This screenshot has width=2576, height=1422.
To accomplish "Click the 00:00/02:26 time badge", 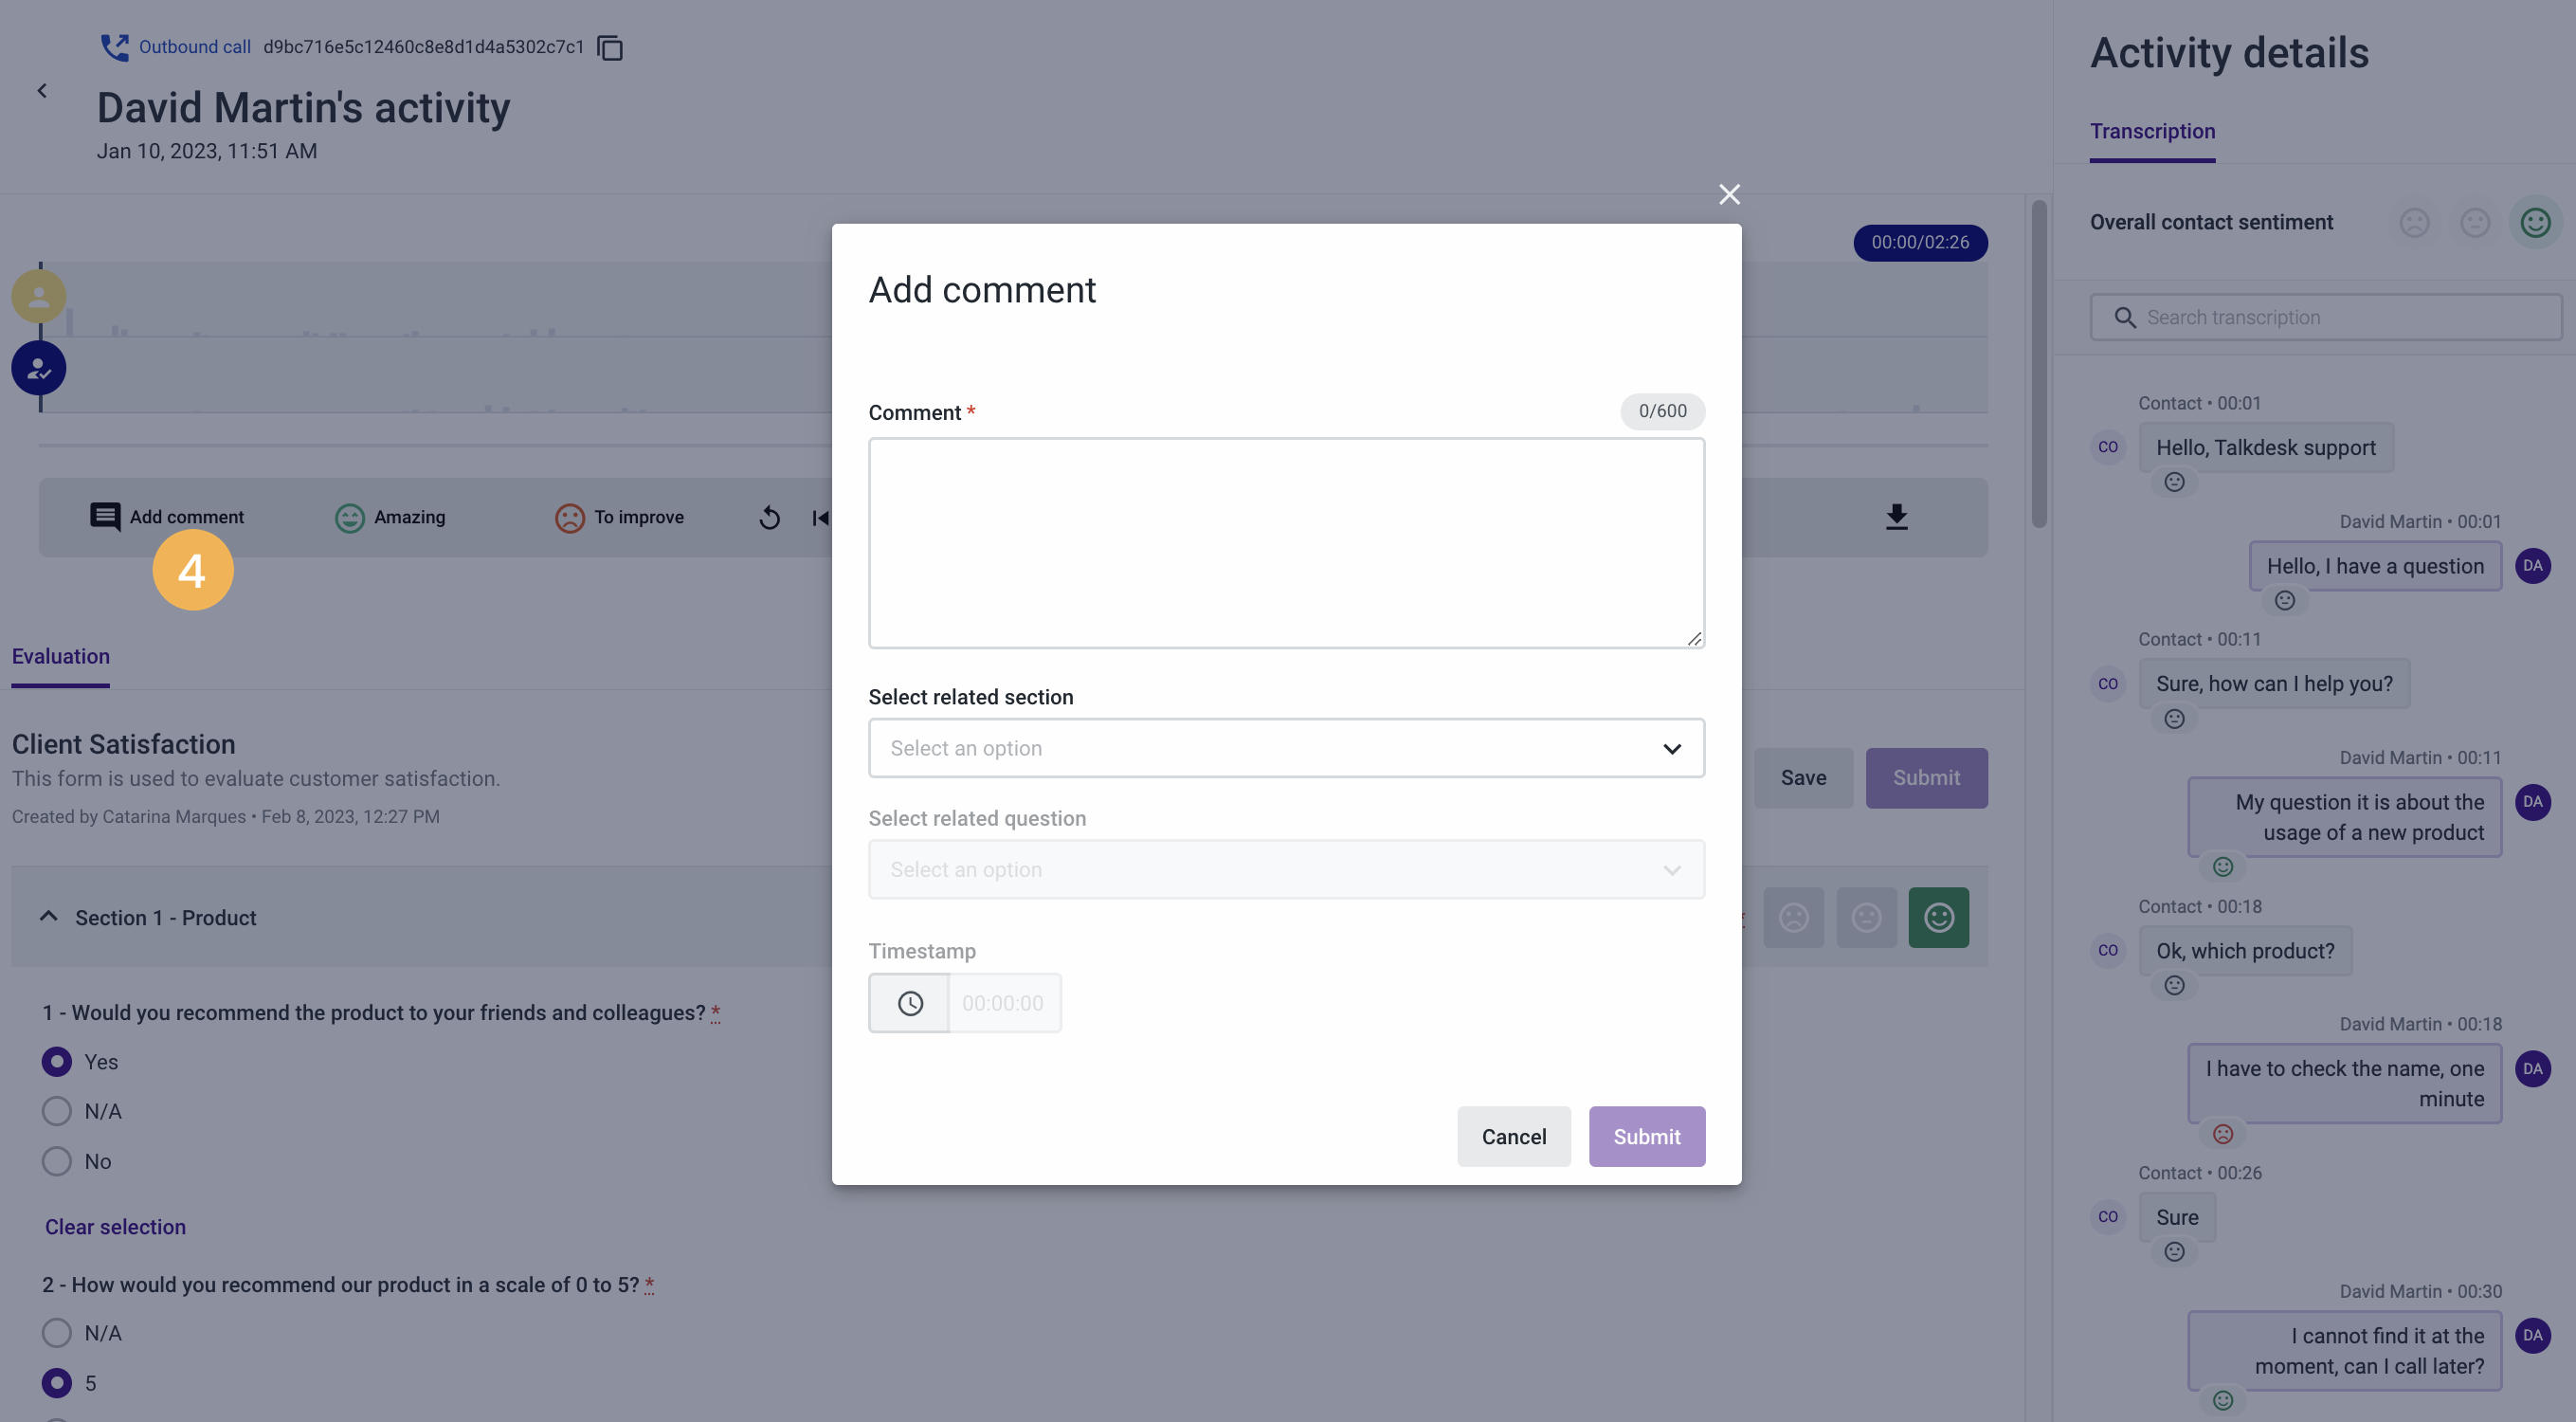I will [x=1920, y=242].
